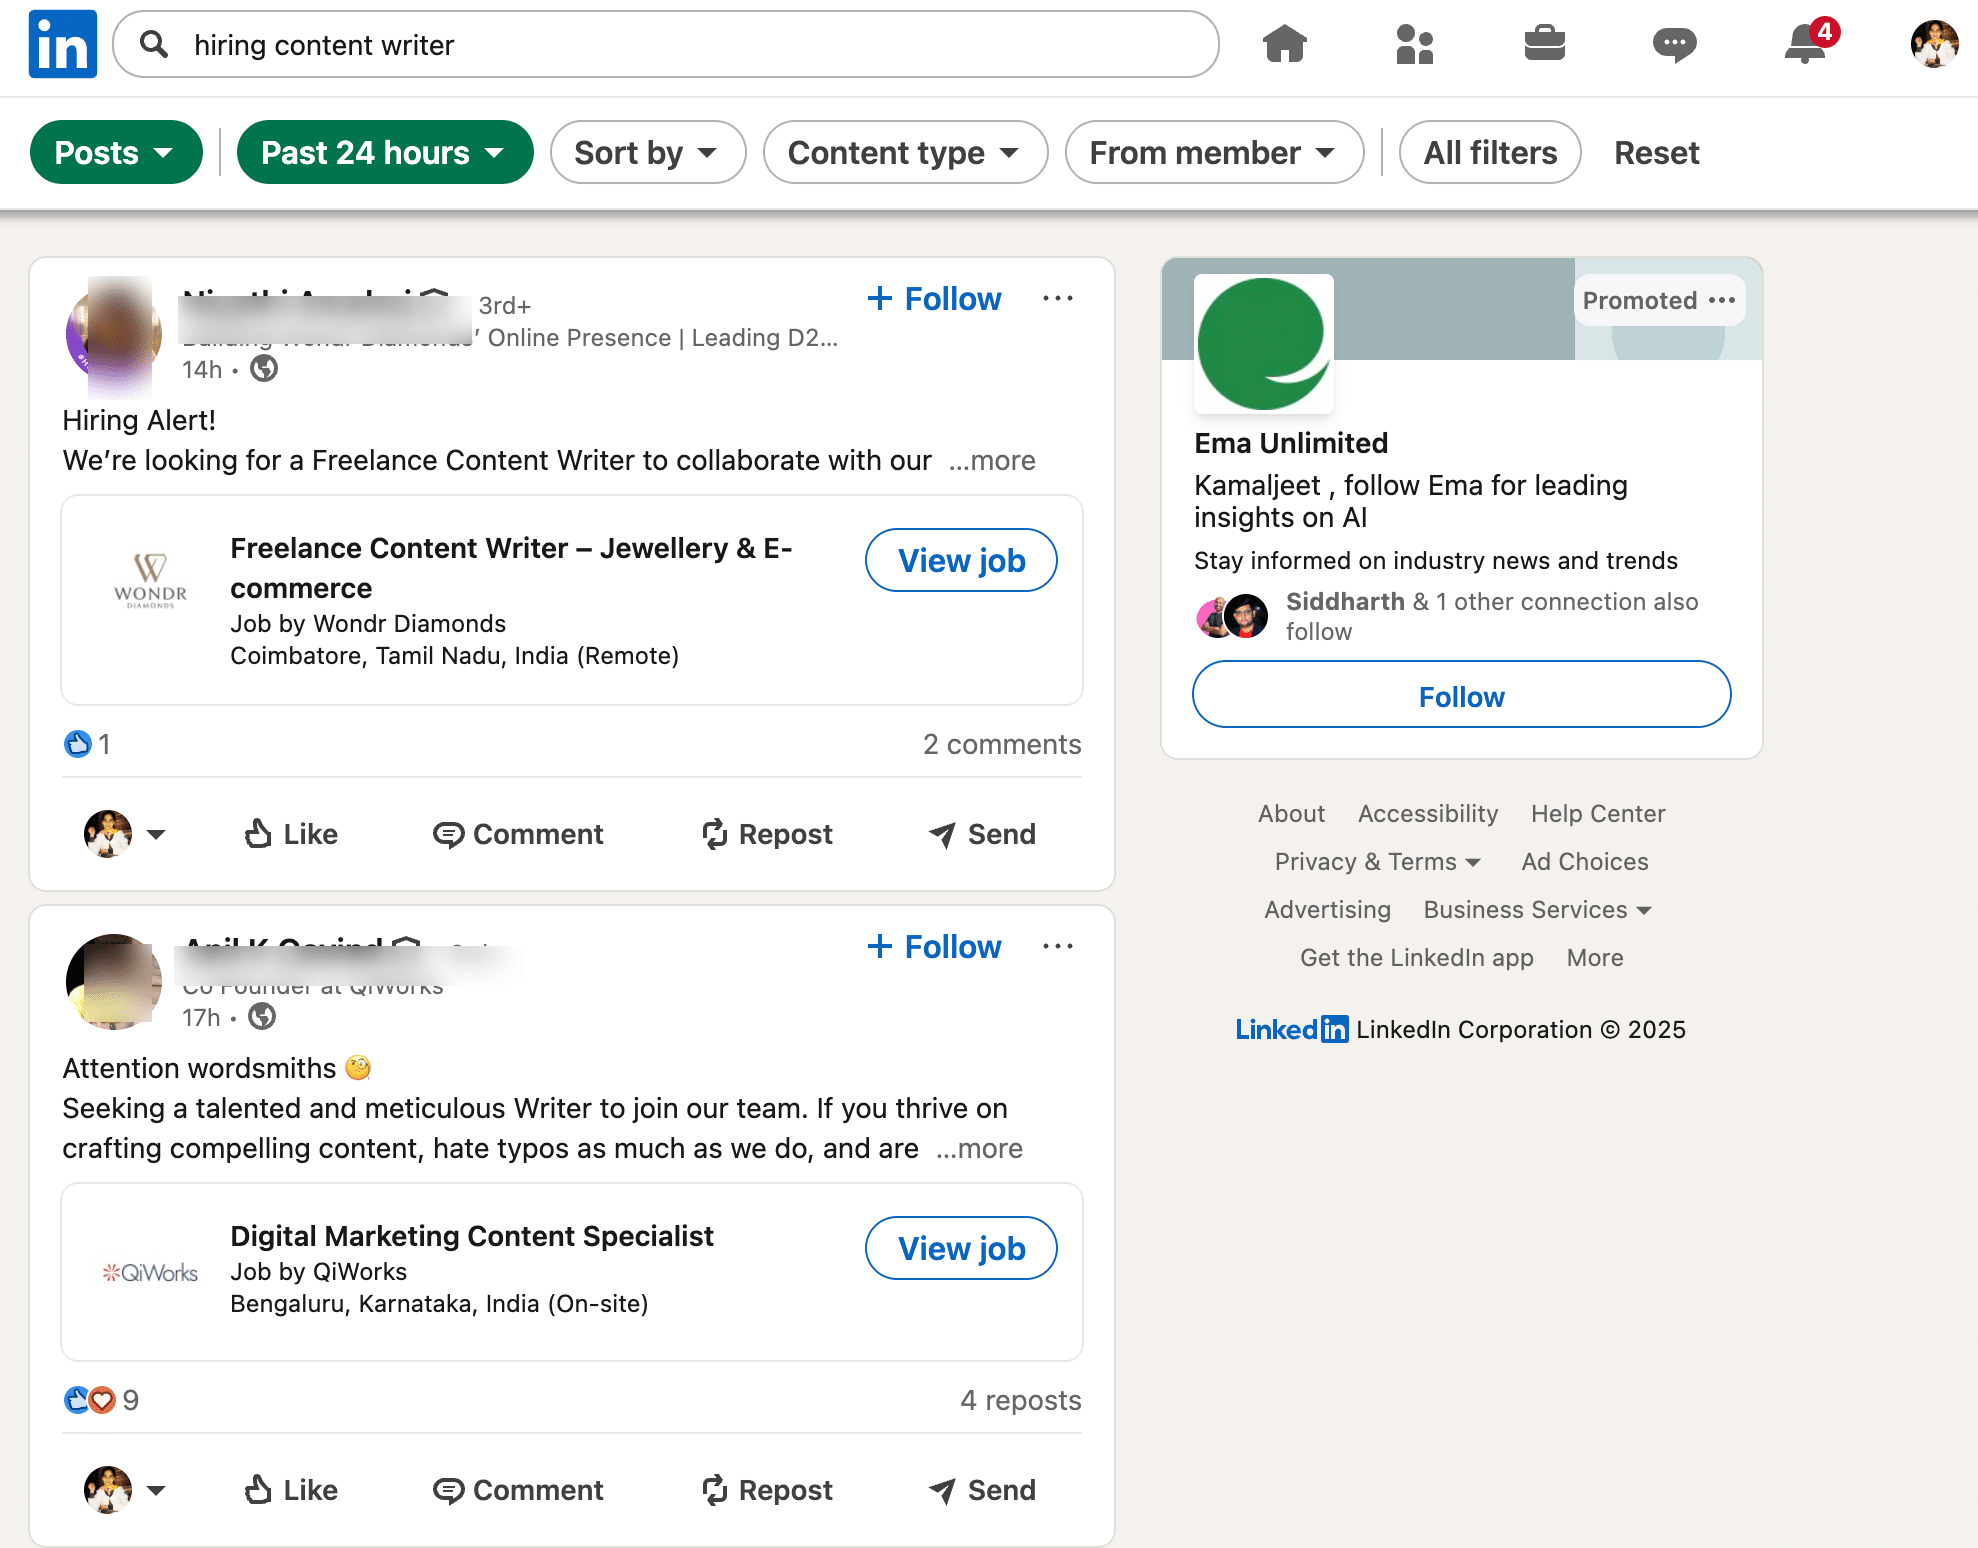Open the Sort by dropdown
Viewport: 1978px width, 1548px height.
(647, 152)
